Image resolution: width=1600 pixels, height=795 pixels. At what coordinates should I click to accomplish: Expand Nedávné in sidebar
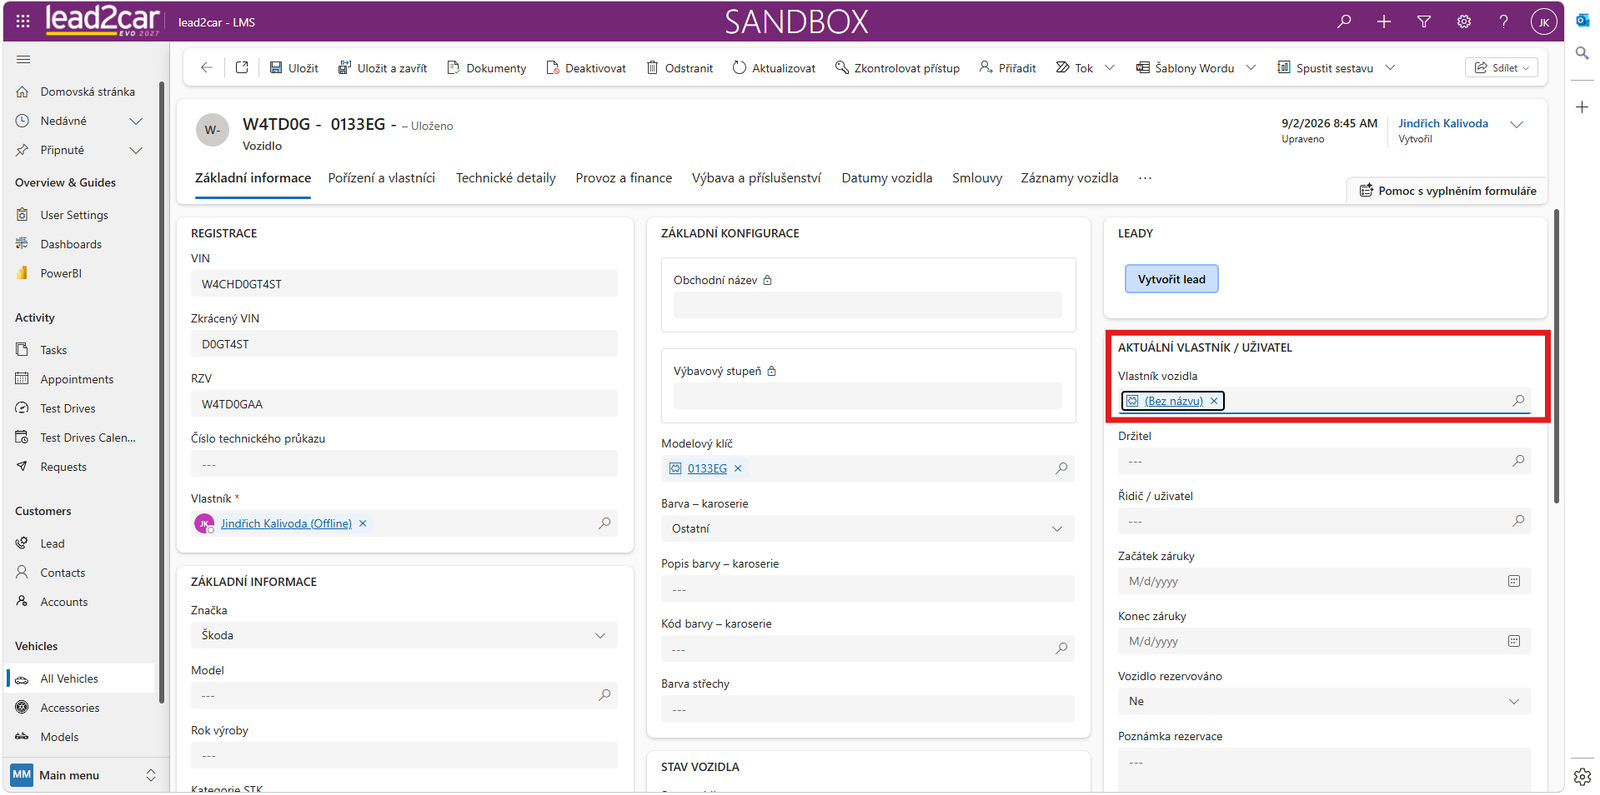click(x=136, y=121)
